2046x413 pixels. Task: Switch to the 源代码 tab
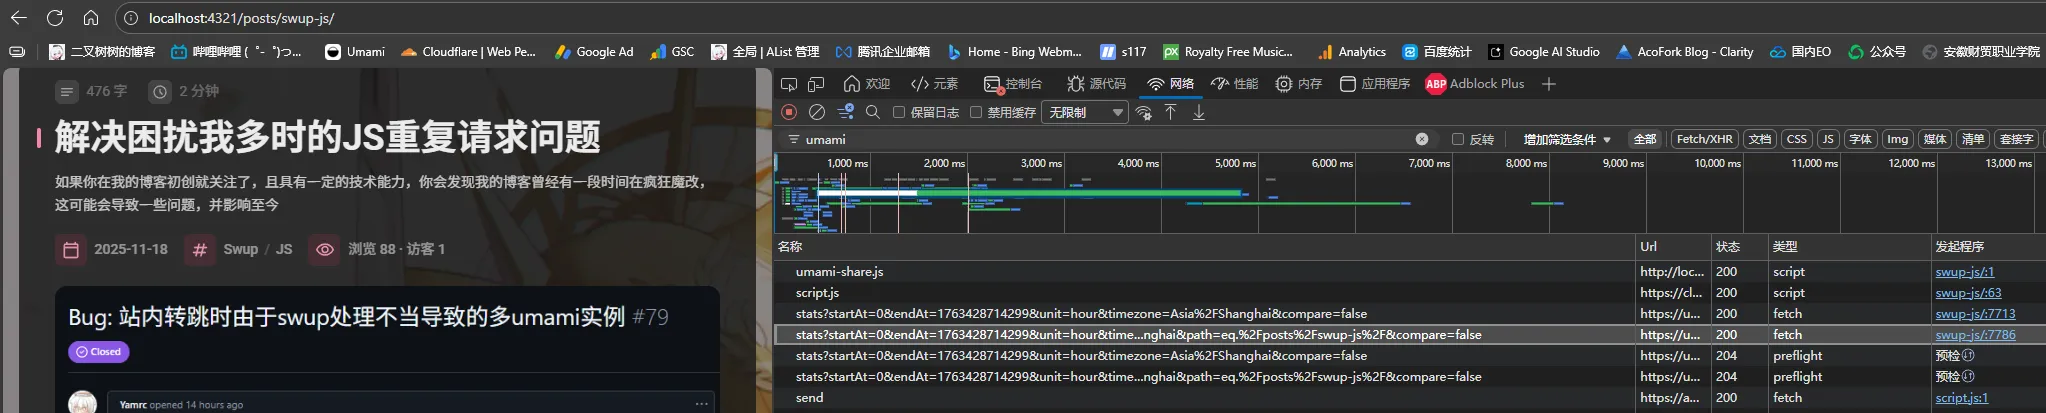(1096, 84)
